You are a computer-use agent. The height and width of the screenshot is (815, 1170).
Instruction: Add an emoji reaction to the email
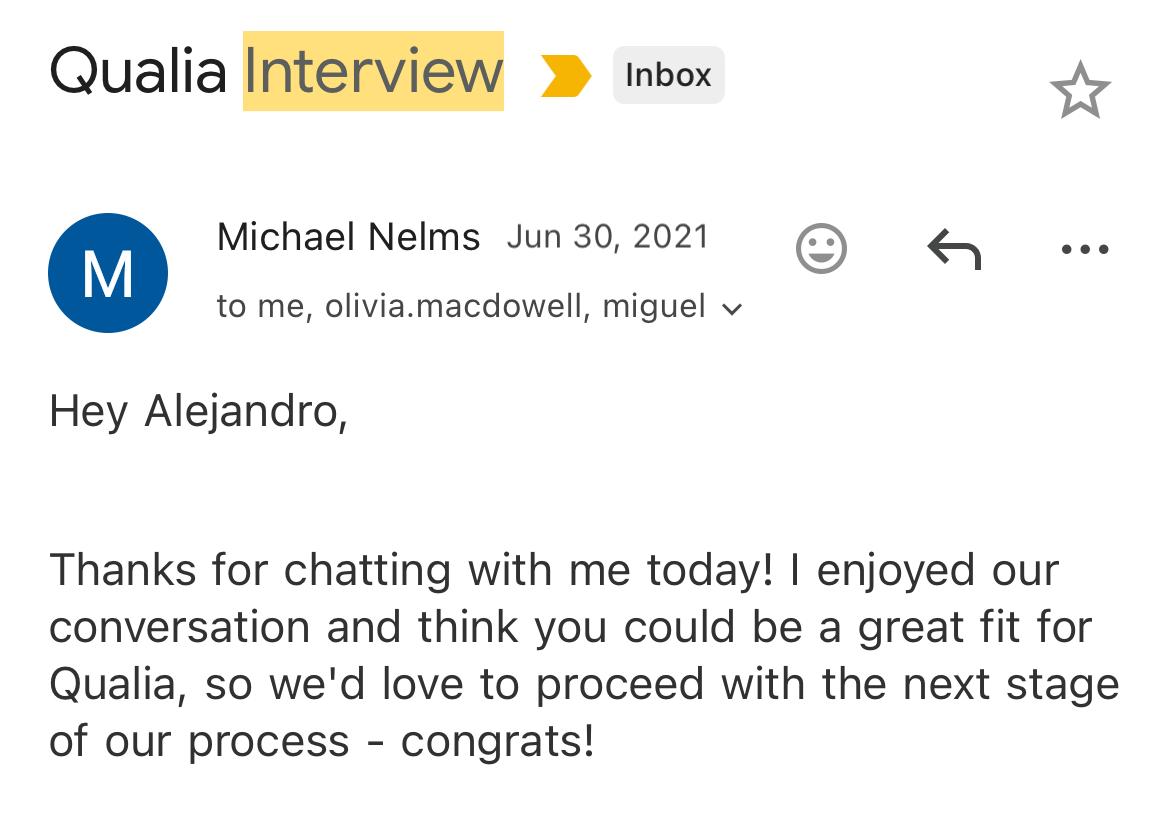point(822,248)
